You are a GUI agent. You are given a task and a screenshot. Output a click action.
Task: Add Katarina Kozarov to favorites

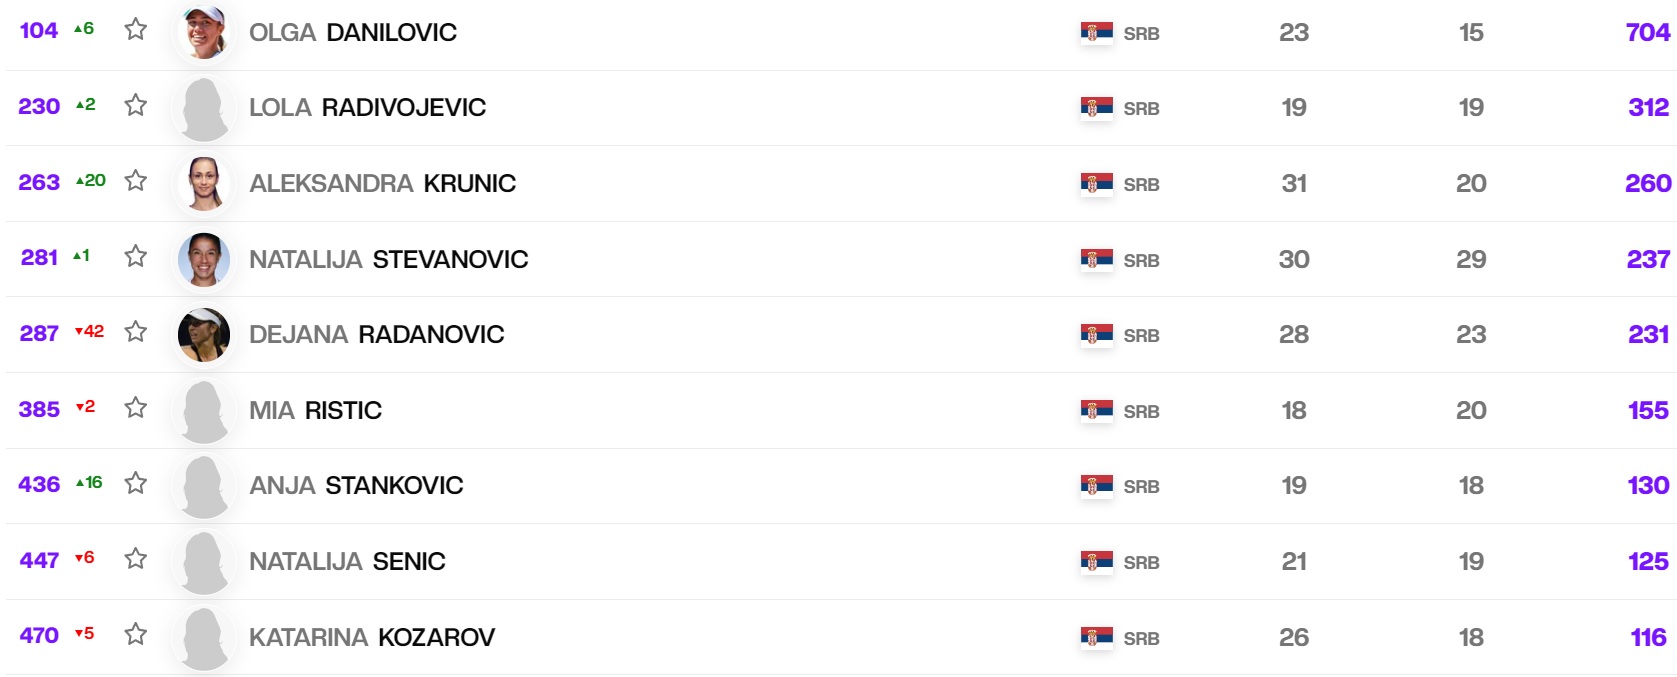136,634
